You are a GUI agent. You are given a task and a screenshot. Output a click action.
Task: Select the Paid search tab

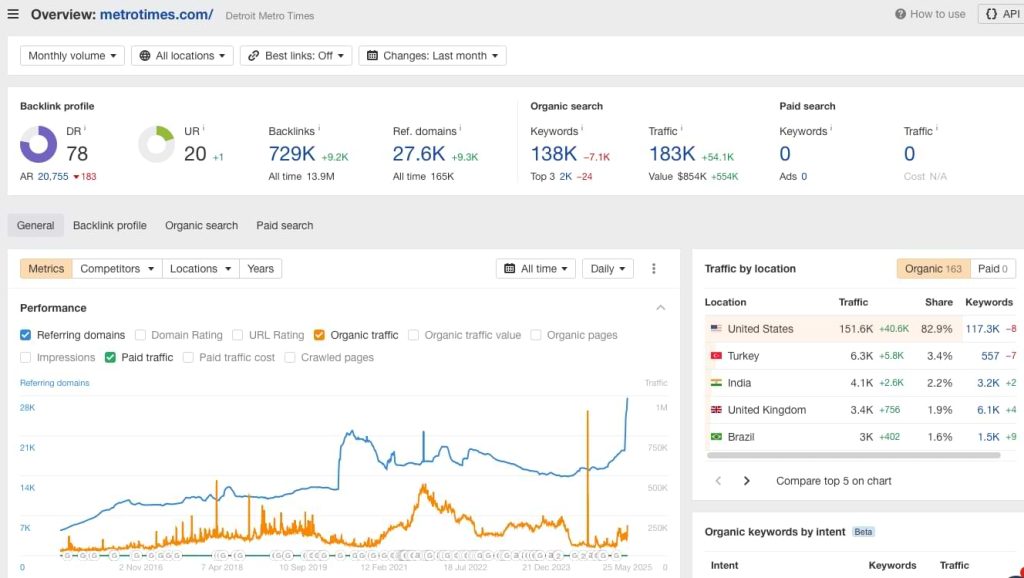(x=284, y=225)
